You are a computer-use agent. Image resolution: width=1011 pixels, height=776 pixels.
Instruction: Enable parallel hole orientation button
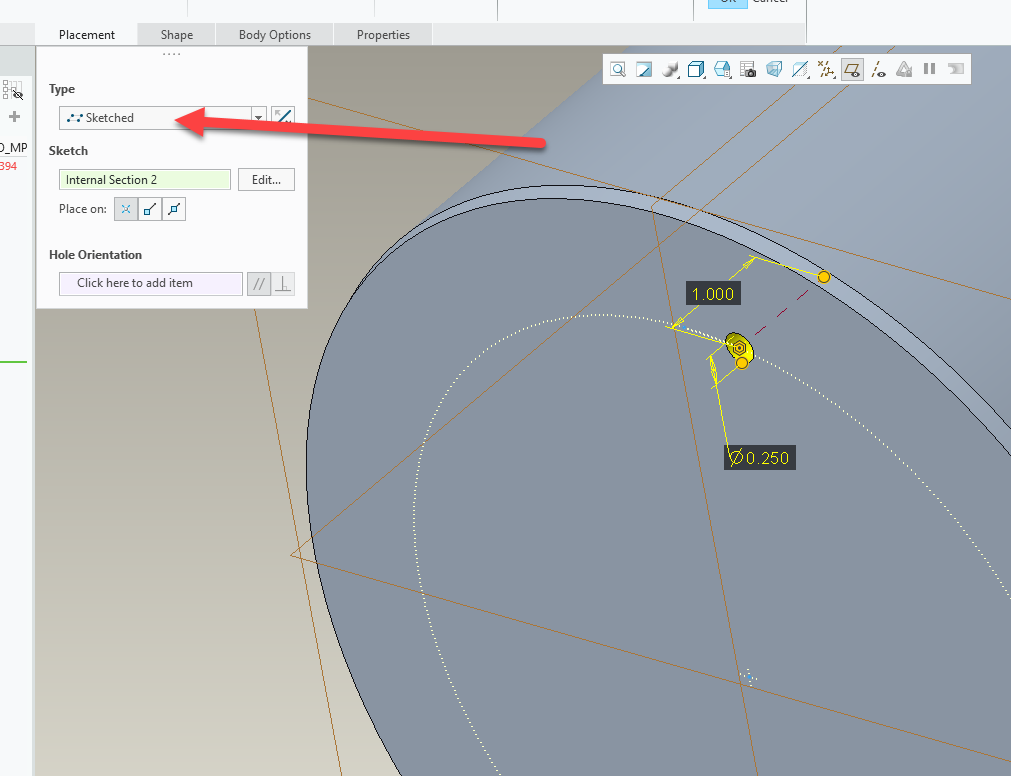click(259, 284)
